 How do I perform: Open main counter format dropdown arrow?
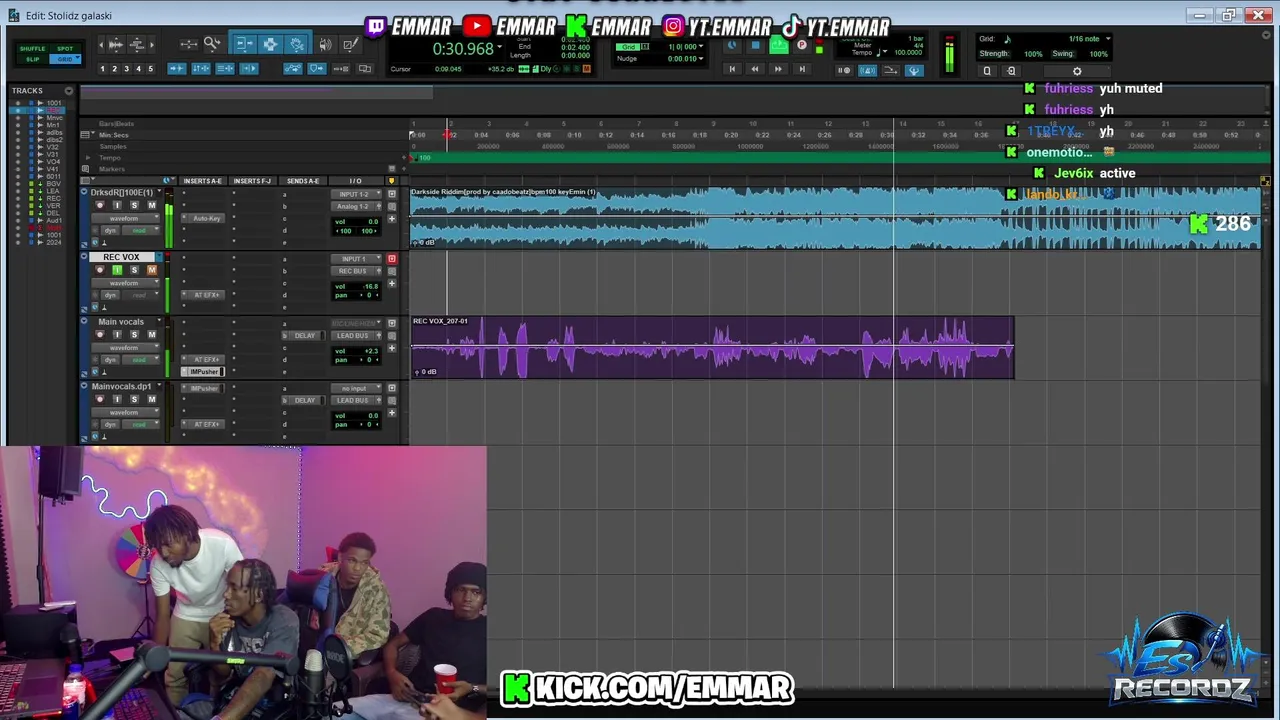(x=500, y=47)
